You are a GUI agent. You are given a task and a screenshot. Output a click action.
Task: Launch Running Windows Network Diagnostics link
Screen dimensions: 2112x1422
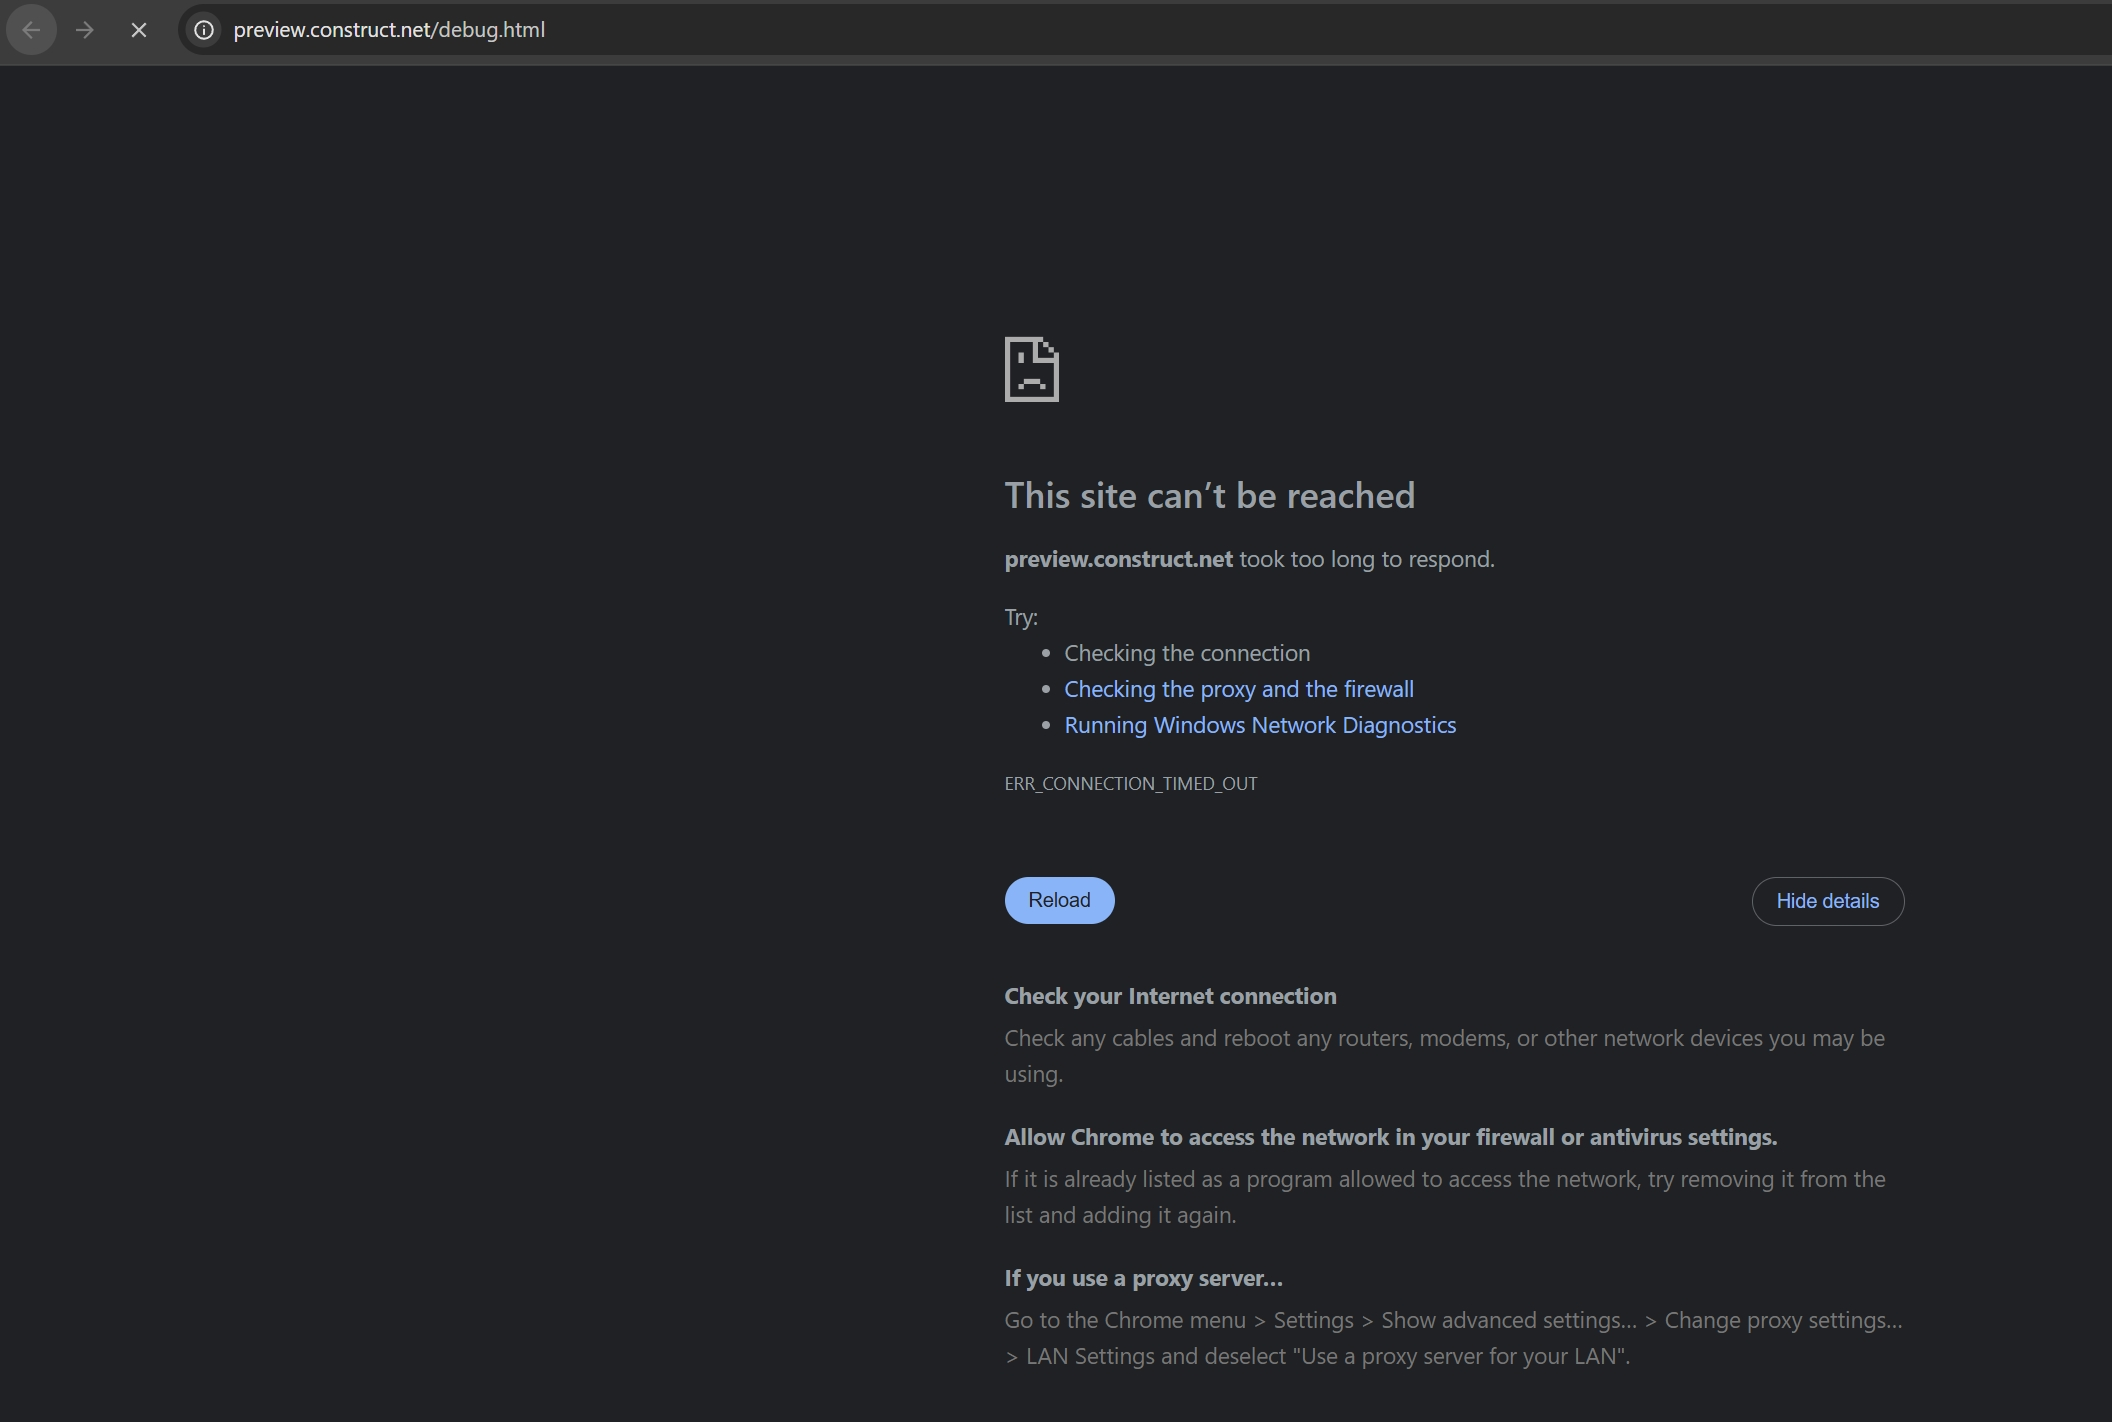(x=1259, y=725)
